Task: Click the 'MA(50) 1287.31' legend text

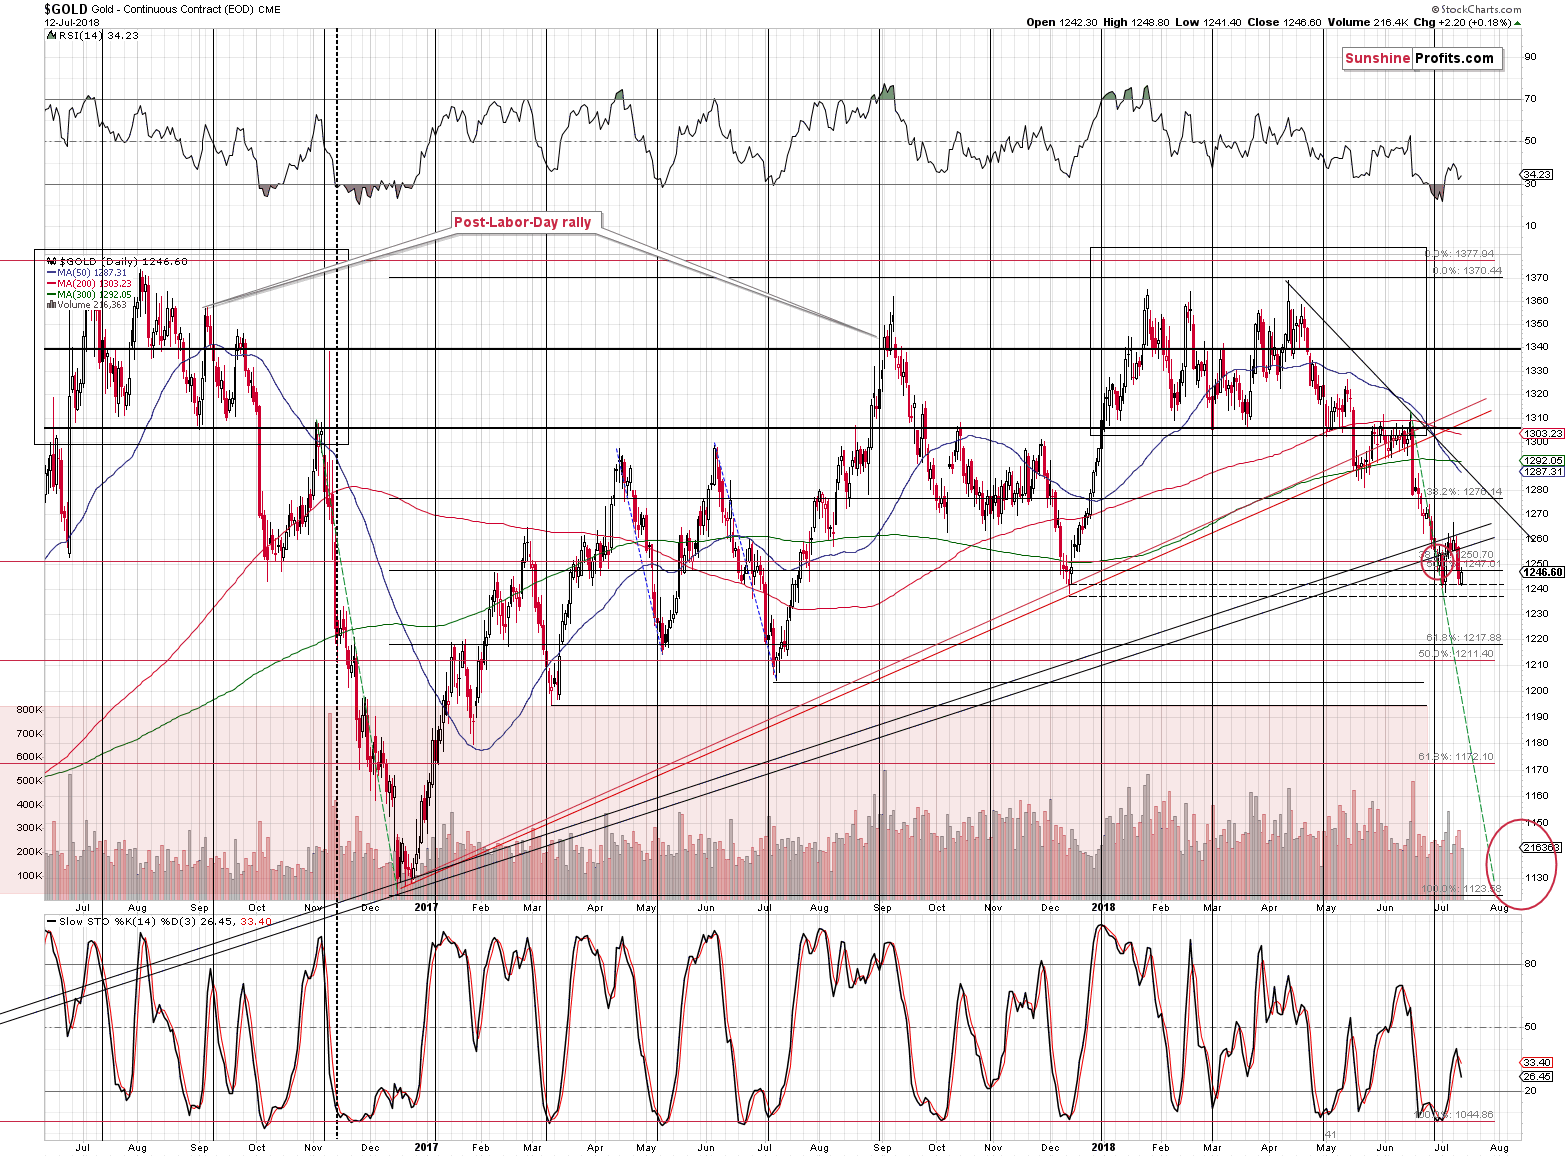Action: point(92,272)
